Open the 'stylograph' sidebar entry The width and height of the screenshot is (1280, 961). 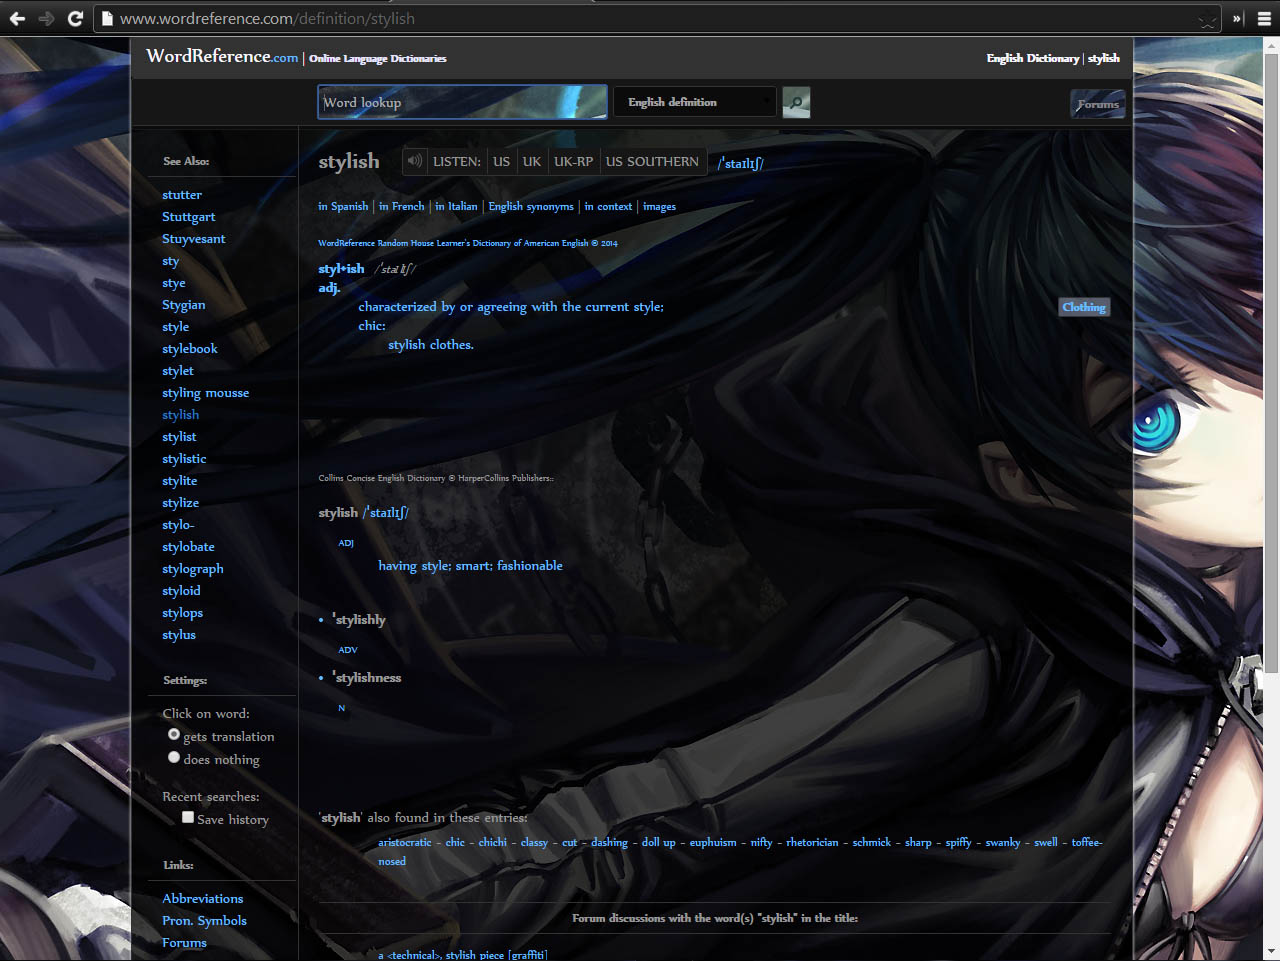click(192, 568)
